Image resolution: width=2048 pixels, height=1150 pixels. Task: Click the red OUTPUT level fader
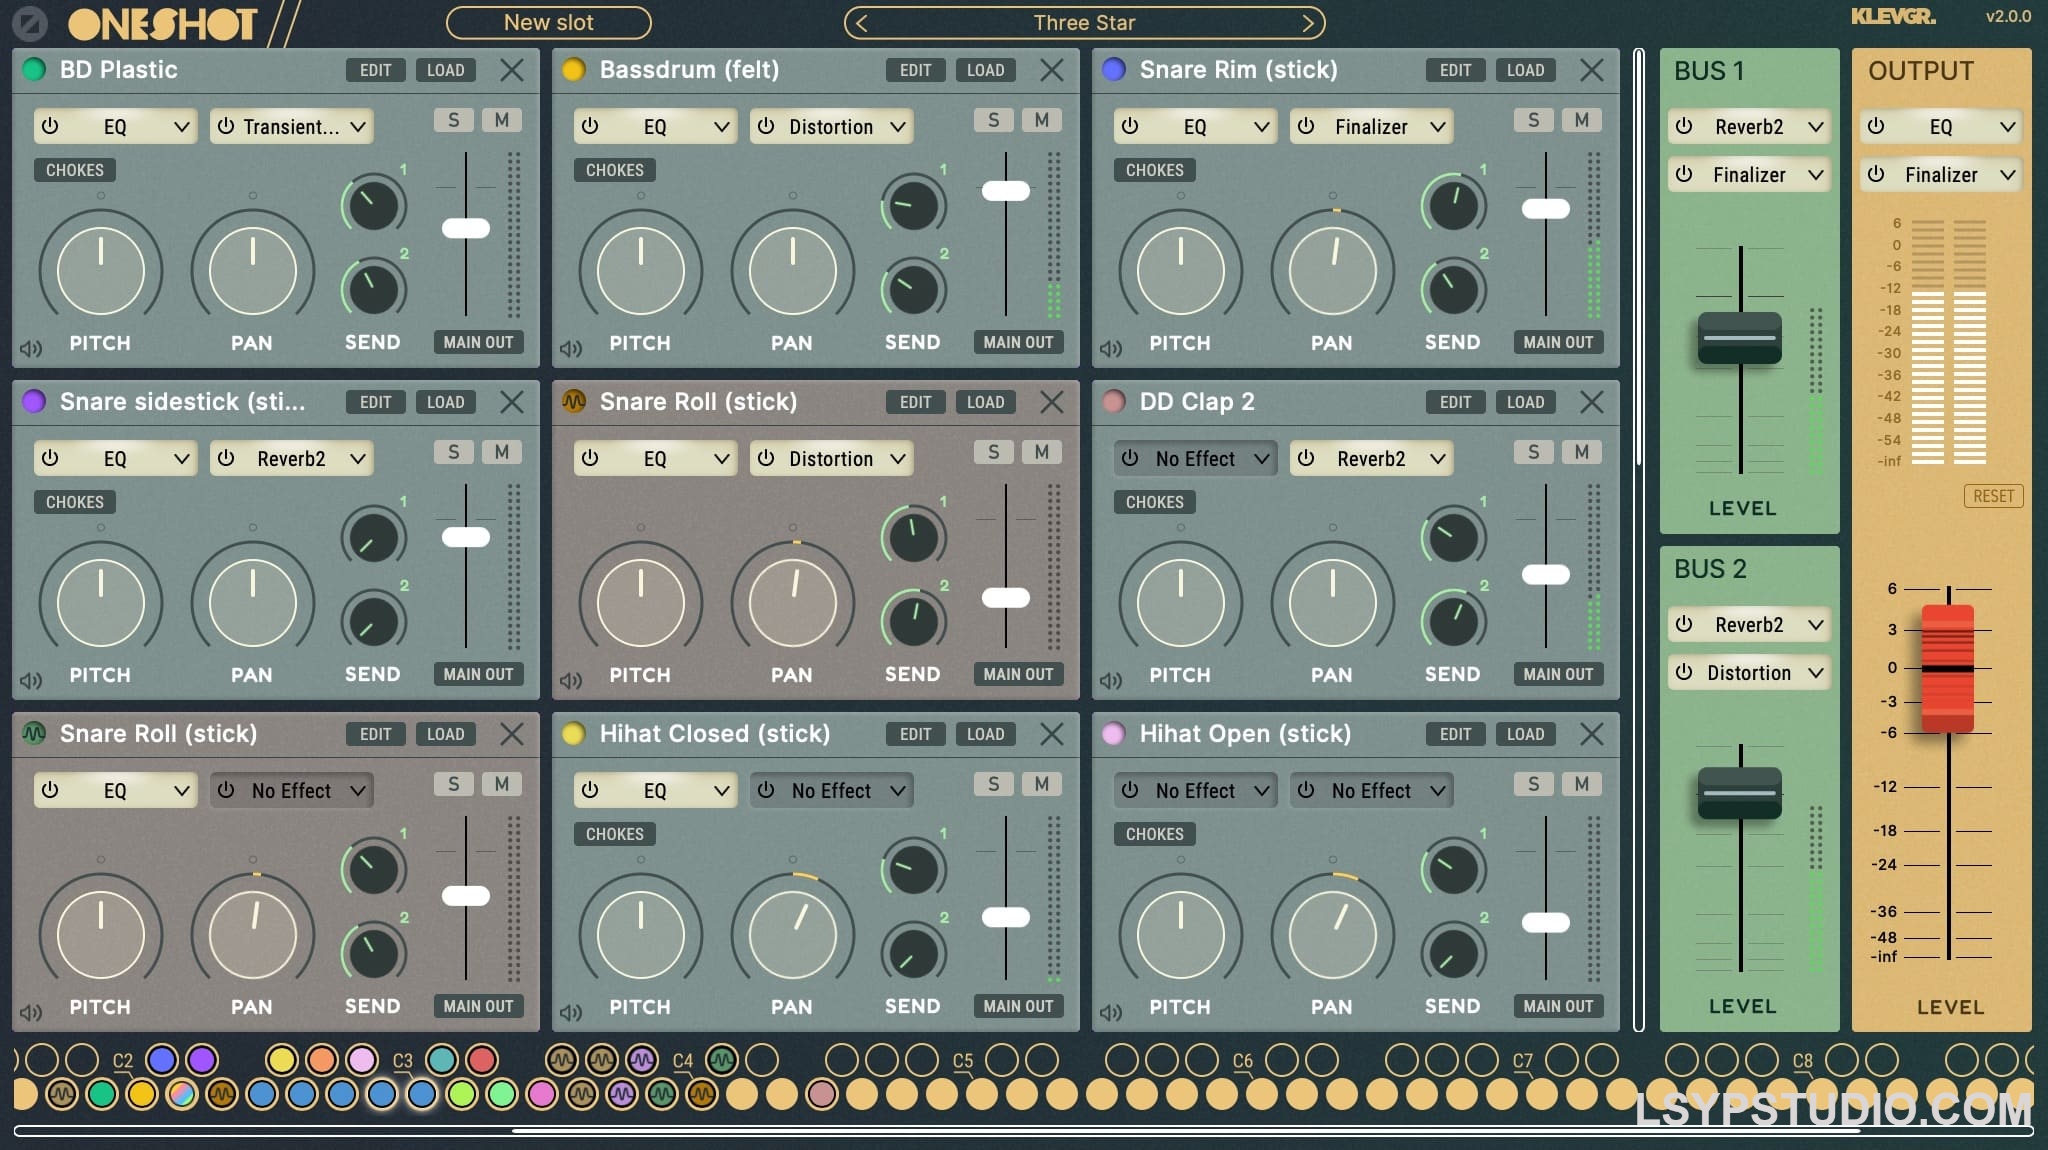coord(1947,668)
